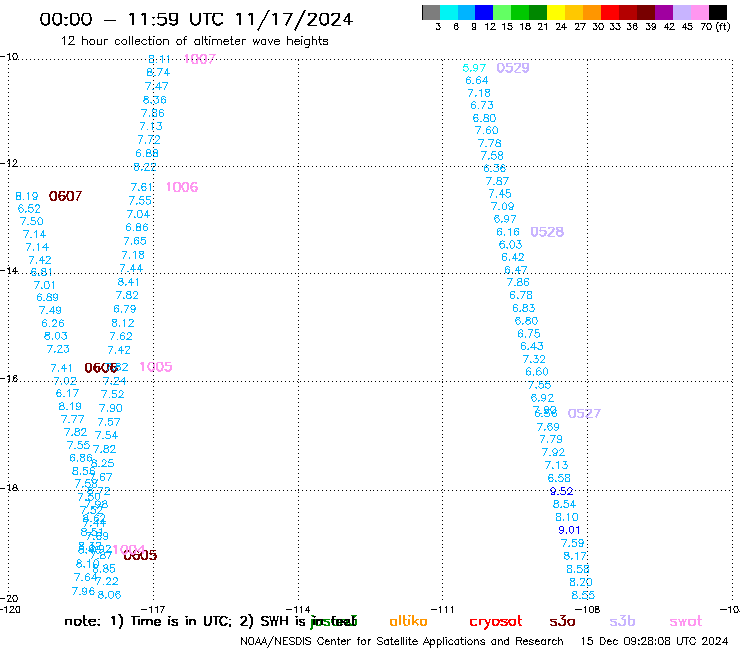Click the light green 15 ft legend swatch
This screenshot has width=740, height=650.
(x=503, y=12)
